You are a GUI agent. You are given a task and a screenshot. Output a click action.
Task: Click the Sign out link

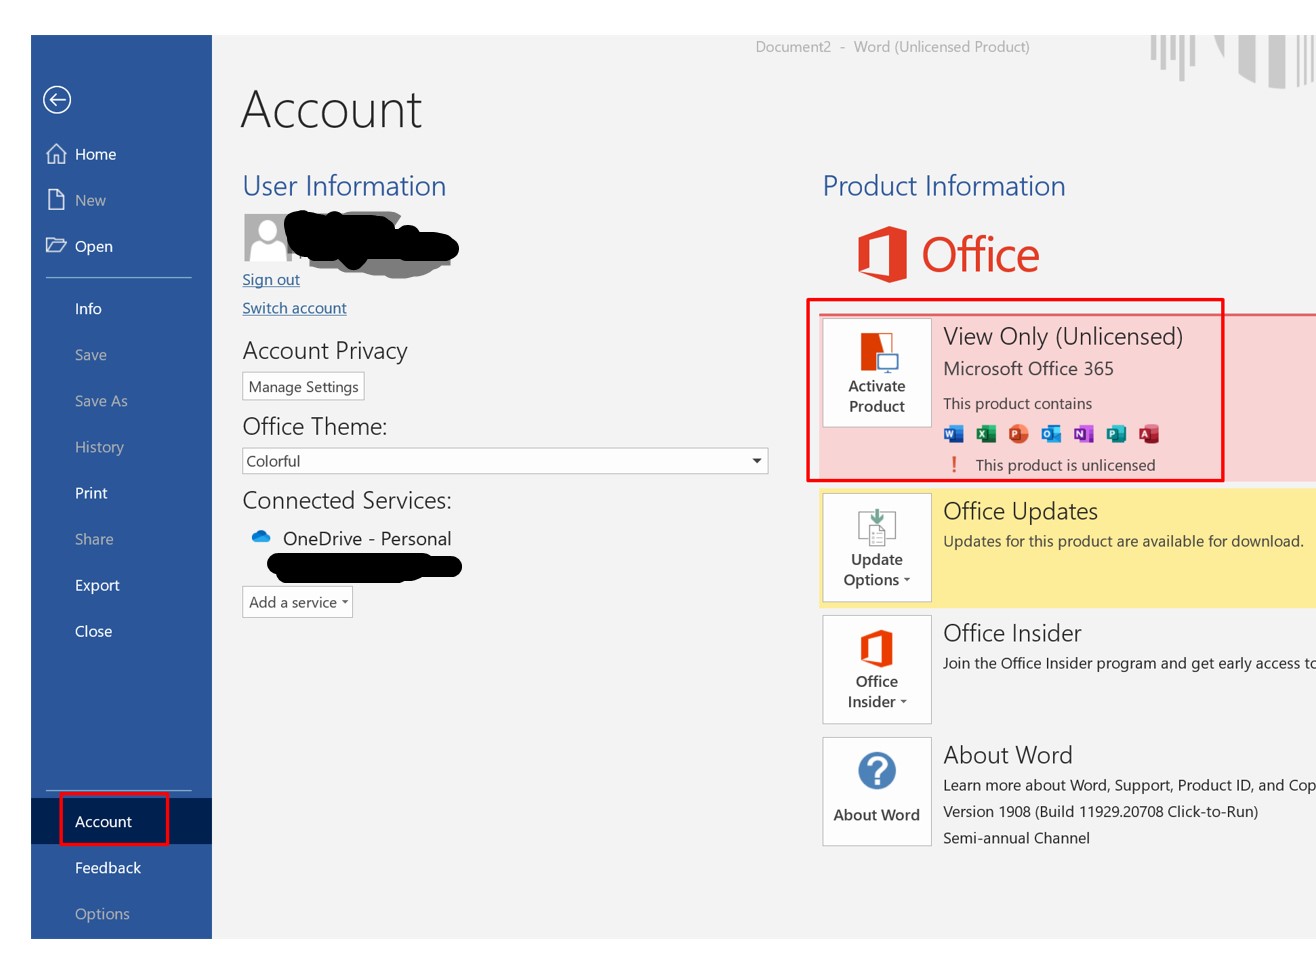point(271,280)
